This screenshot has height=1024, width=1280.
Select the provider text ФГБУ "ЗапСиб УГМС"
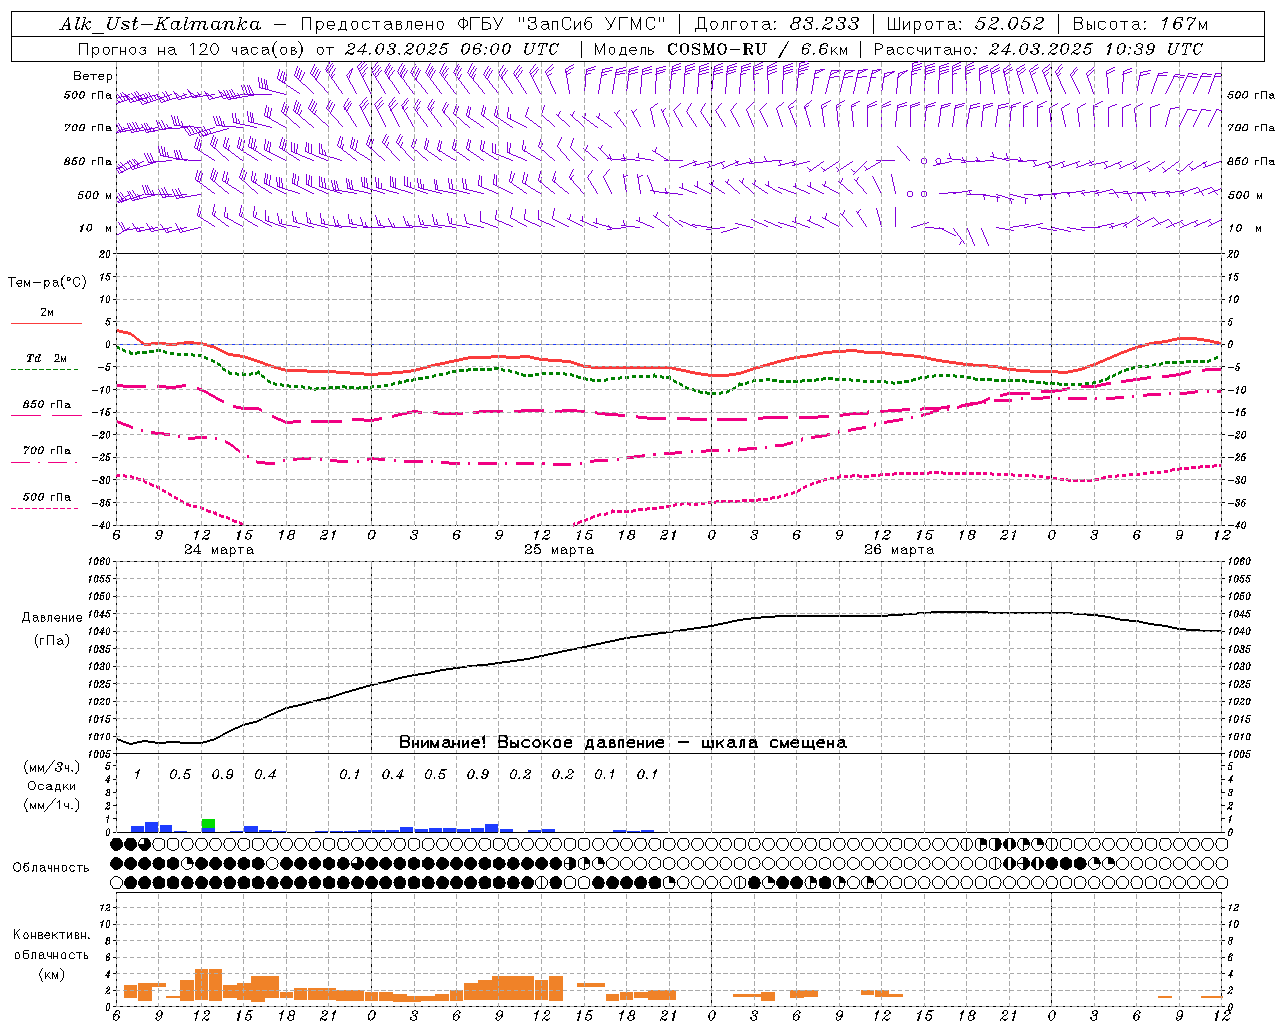click(x=560, y=25)
